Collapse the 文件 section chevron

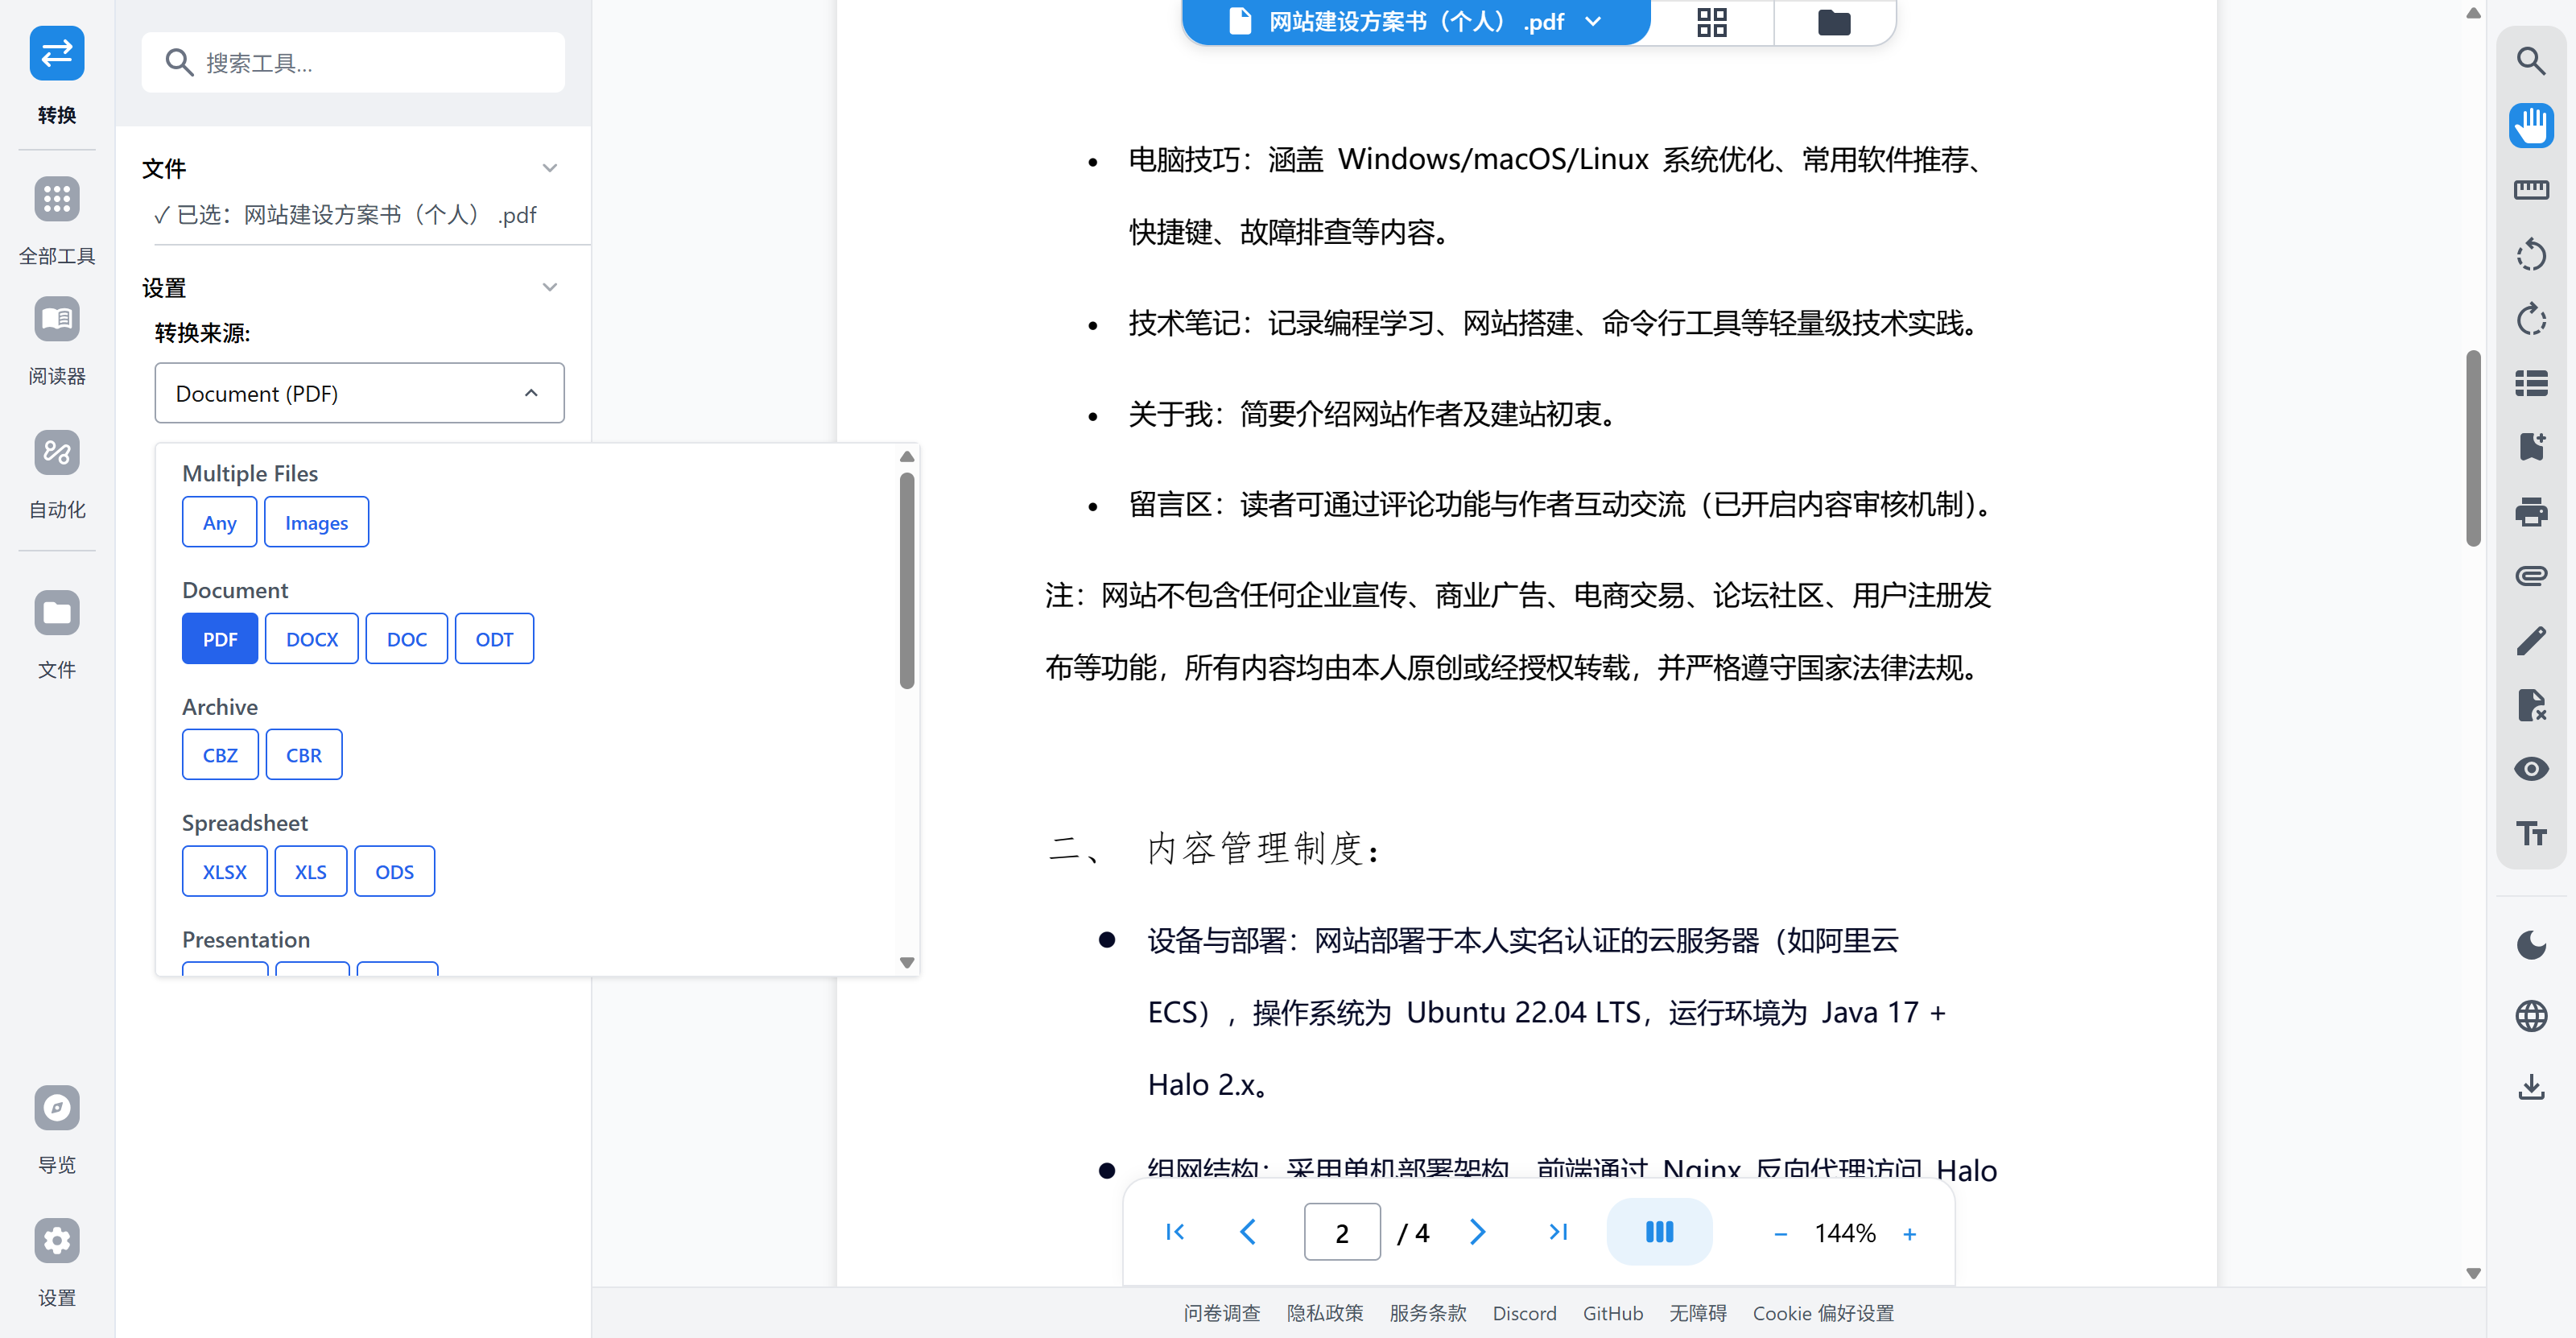[549, 168]
